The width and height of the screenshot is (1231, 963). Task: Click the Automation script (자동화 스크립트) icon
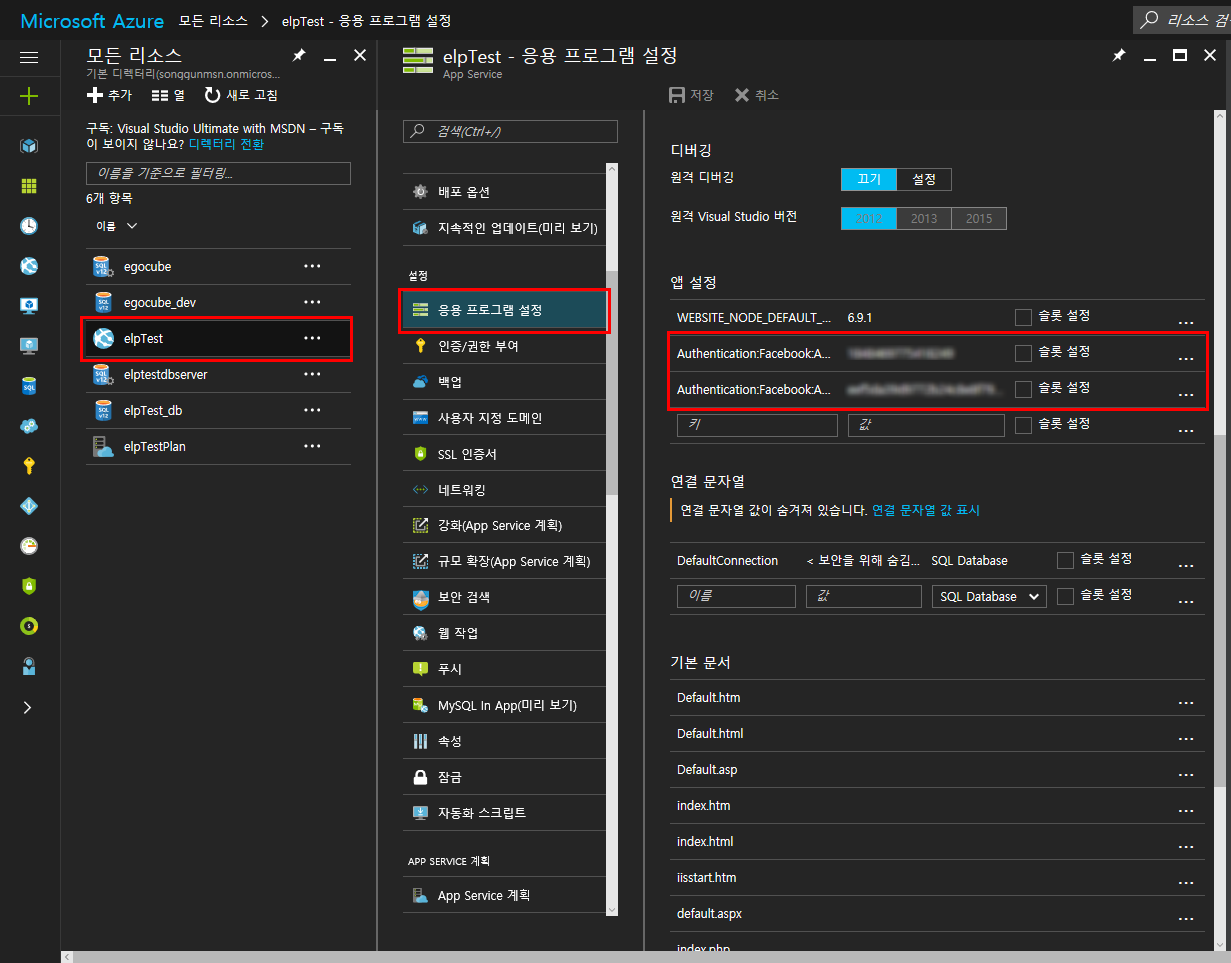(x=420, y=813)
